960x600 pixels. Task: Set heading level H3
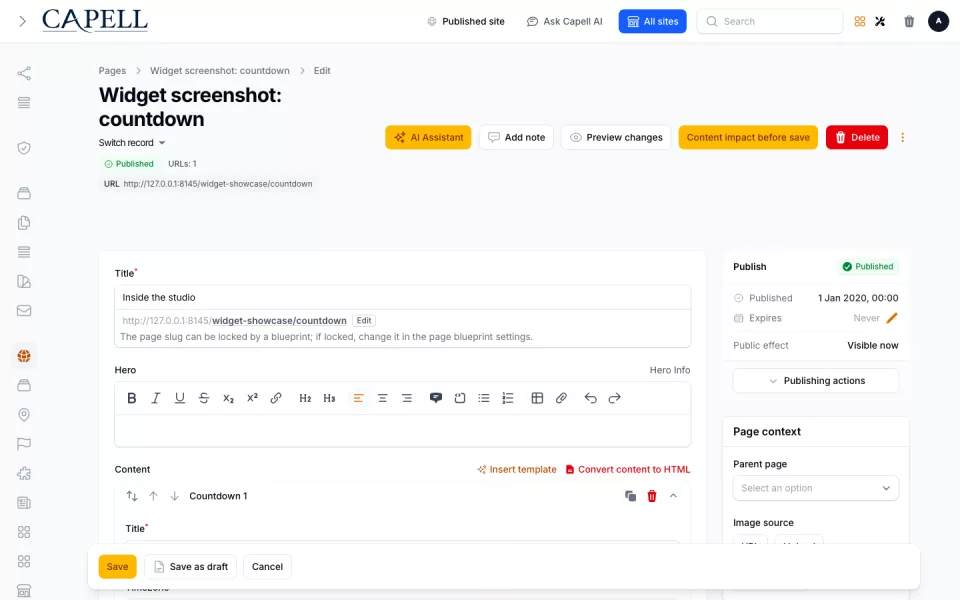(329, 398)
